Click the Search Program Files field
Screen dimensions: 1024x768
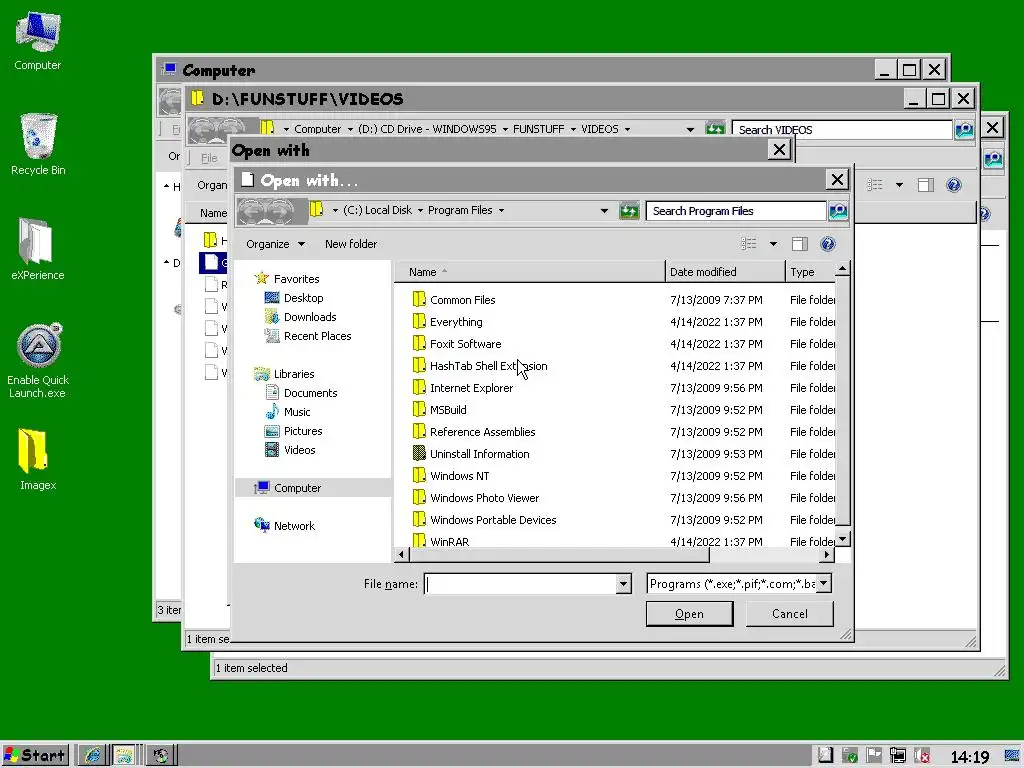pyautogui.click(x=736, y=210)
